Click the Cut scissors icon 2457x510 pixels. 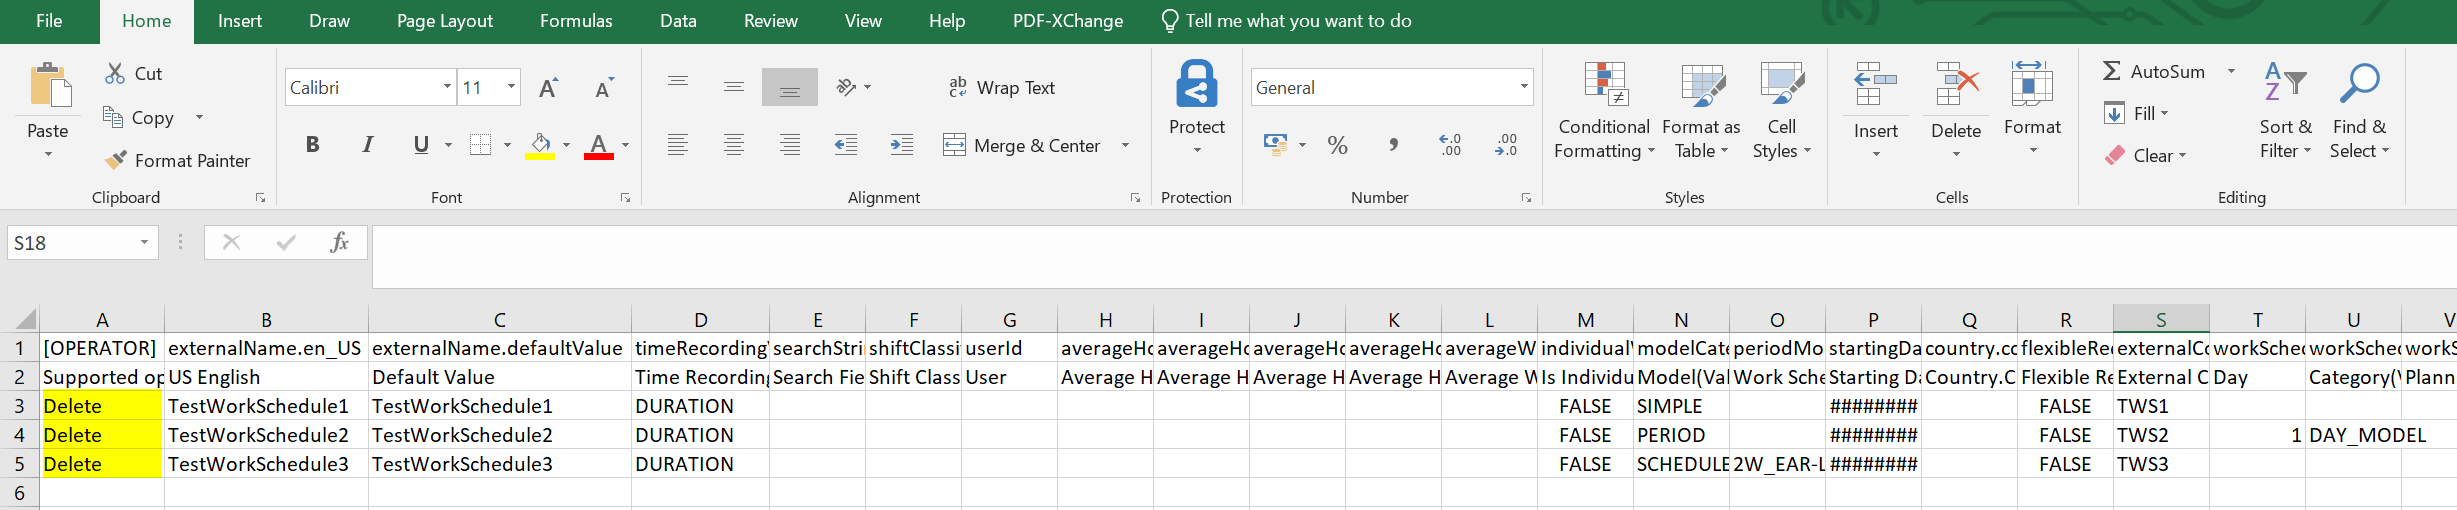pyautogui.click(x=116, y=73)
